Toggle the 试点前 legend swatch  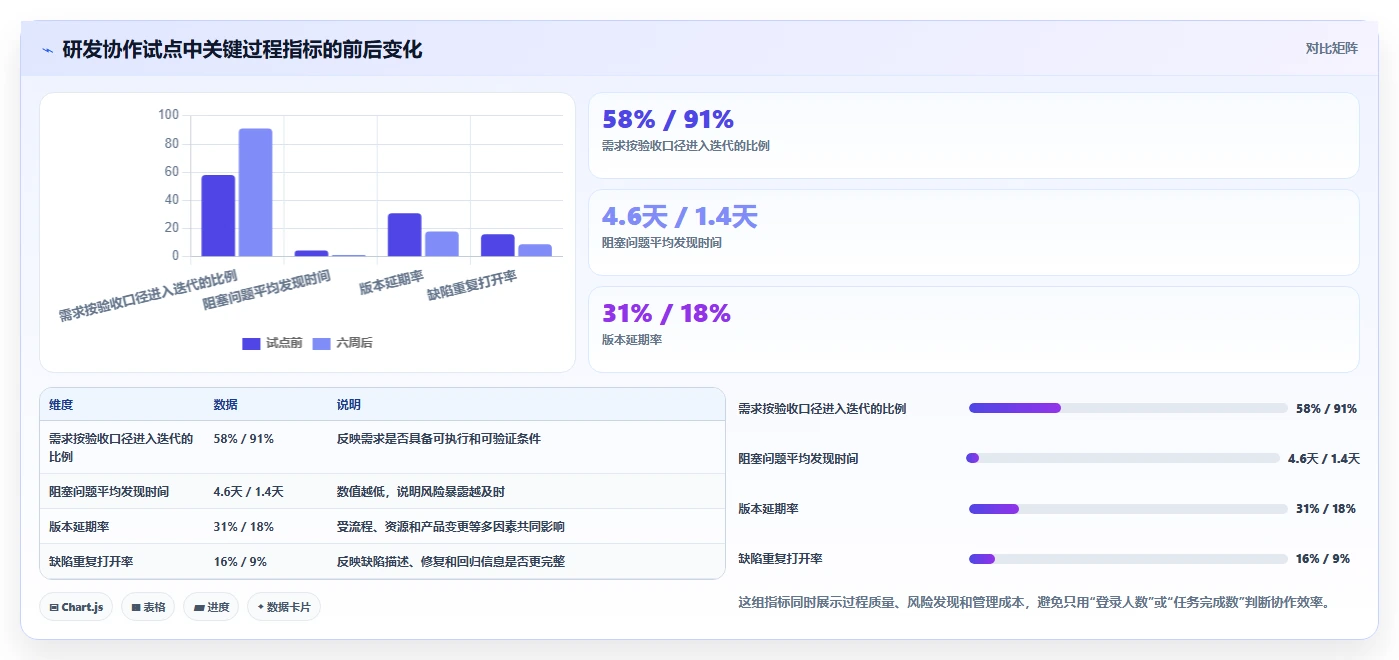pos(251,343)
